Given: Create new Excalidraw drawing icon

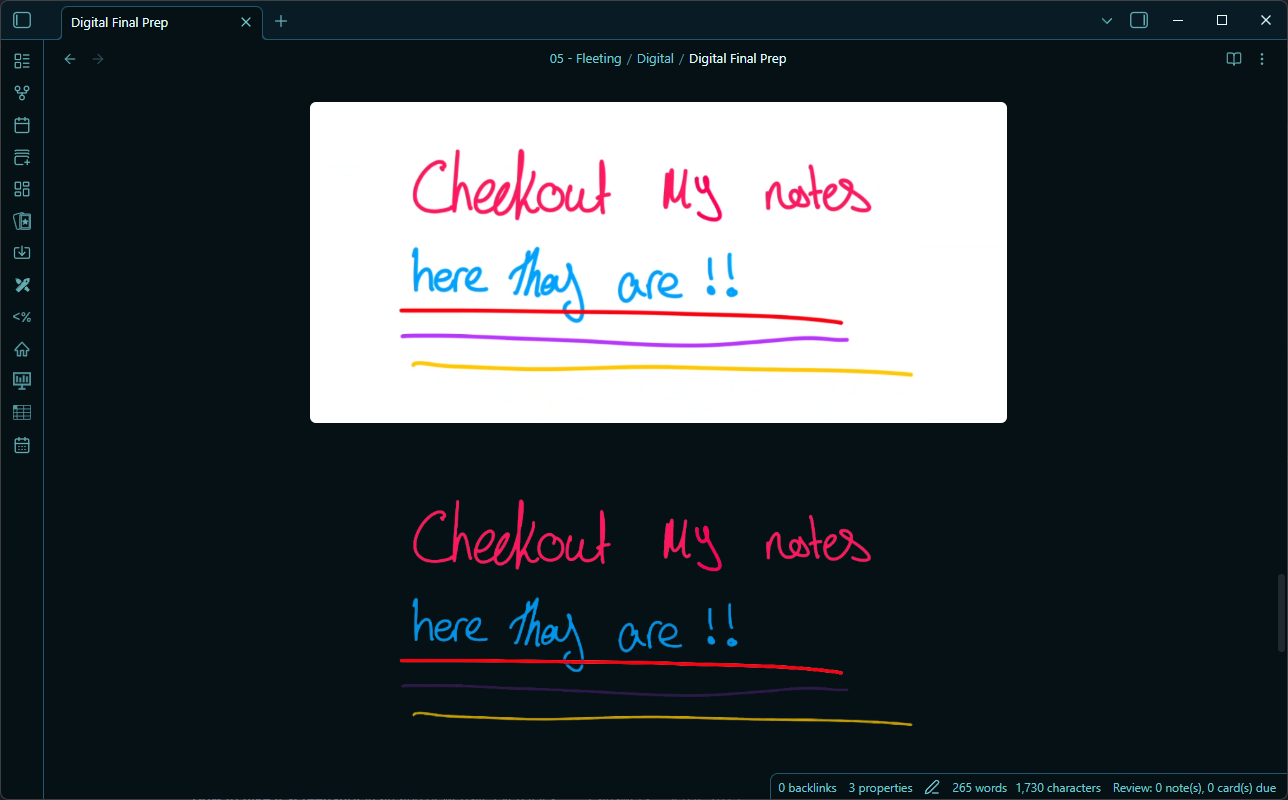Looking at the screenshot, I should pos(22,285).
